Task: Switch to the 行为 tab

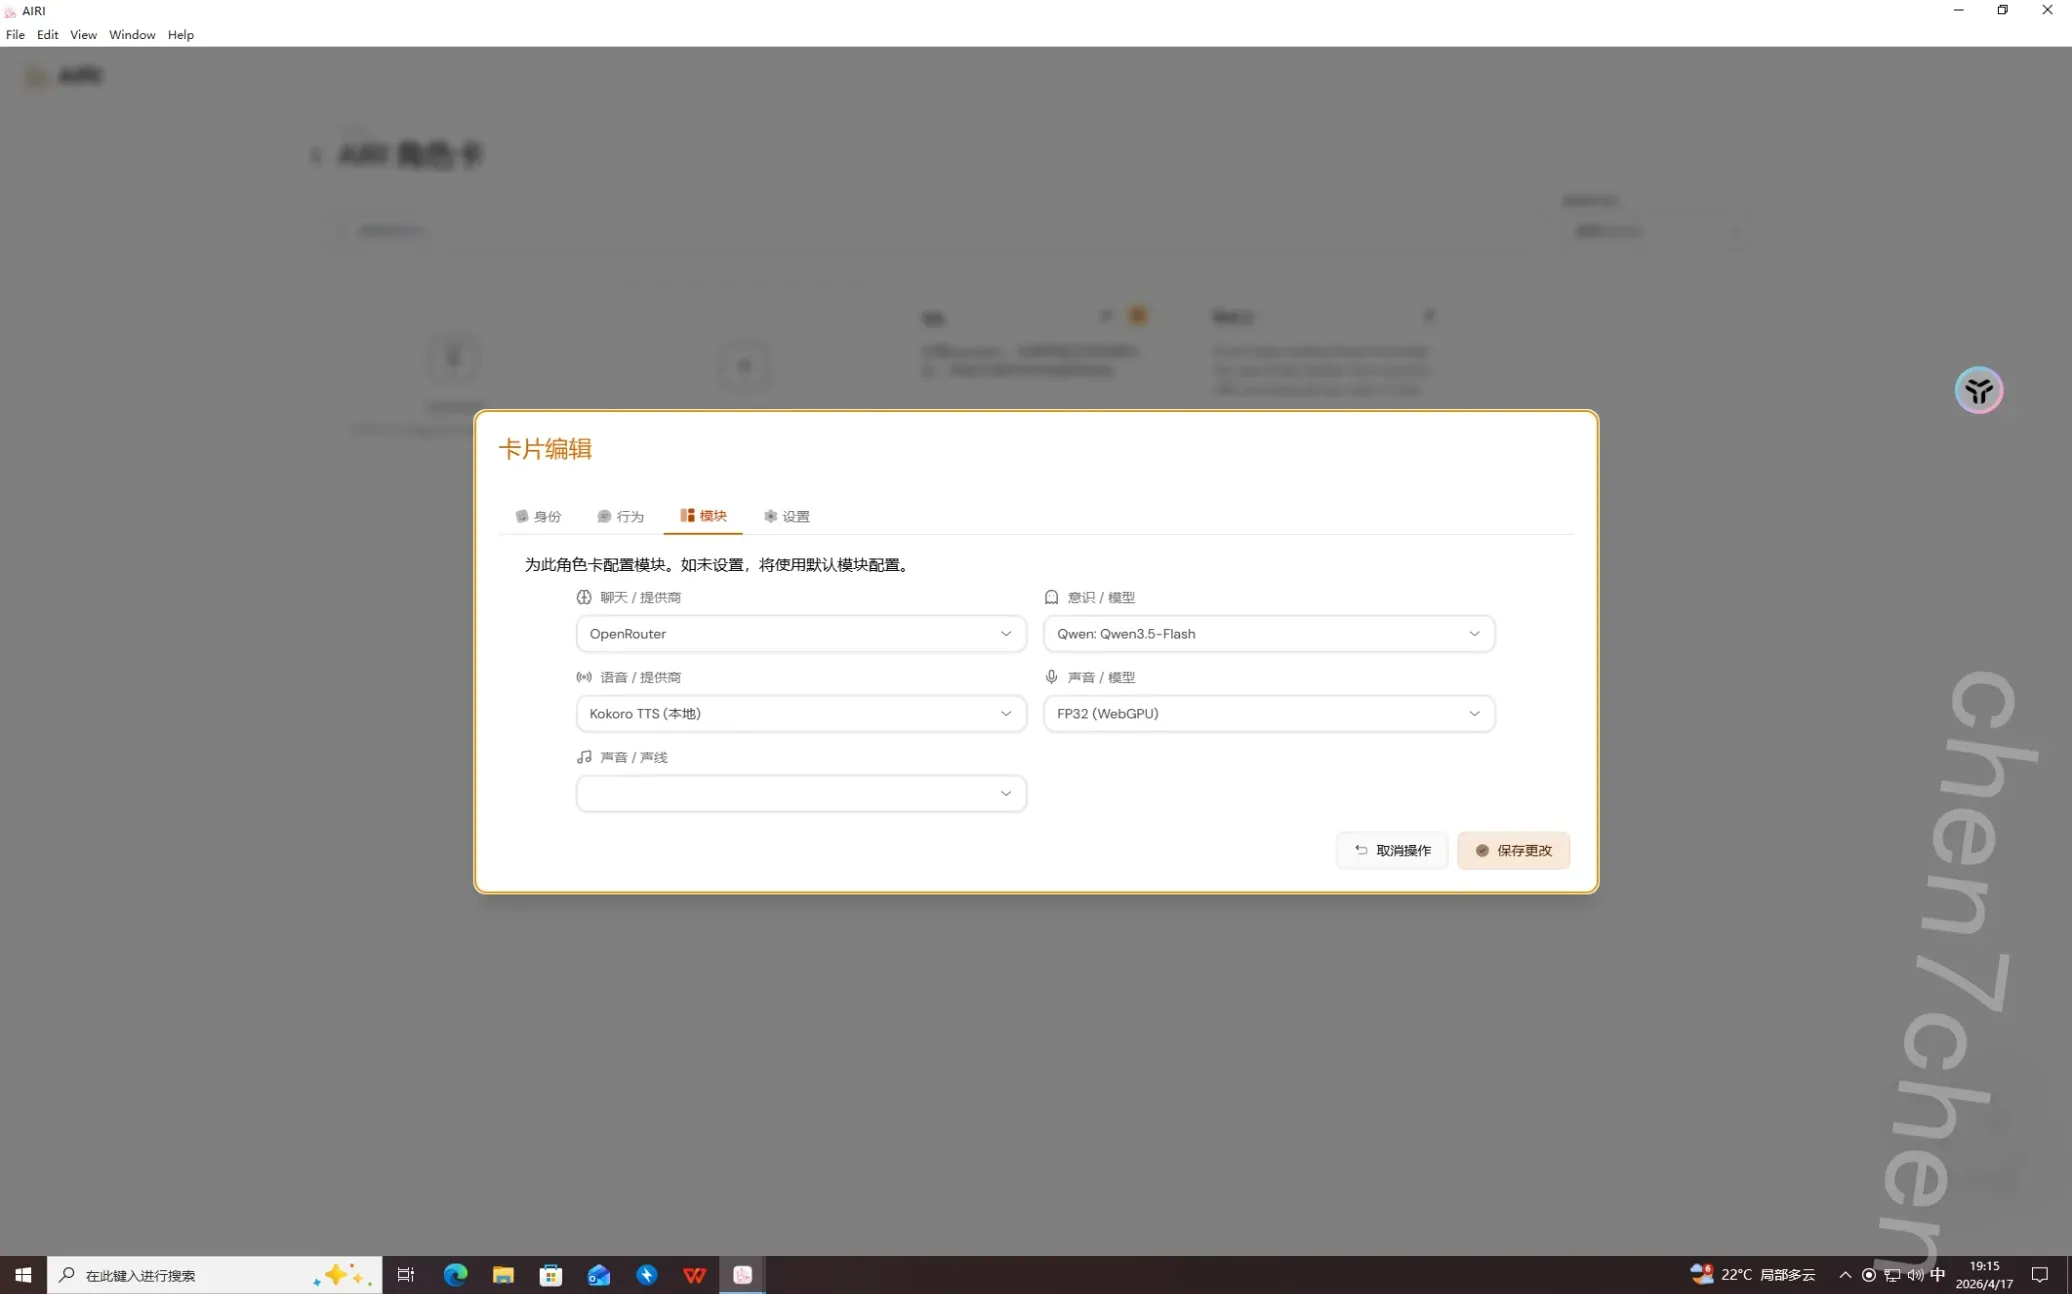Action: click(621, 516)
